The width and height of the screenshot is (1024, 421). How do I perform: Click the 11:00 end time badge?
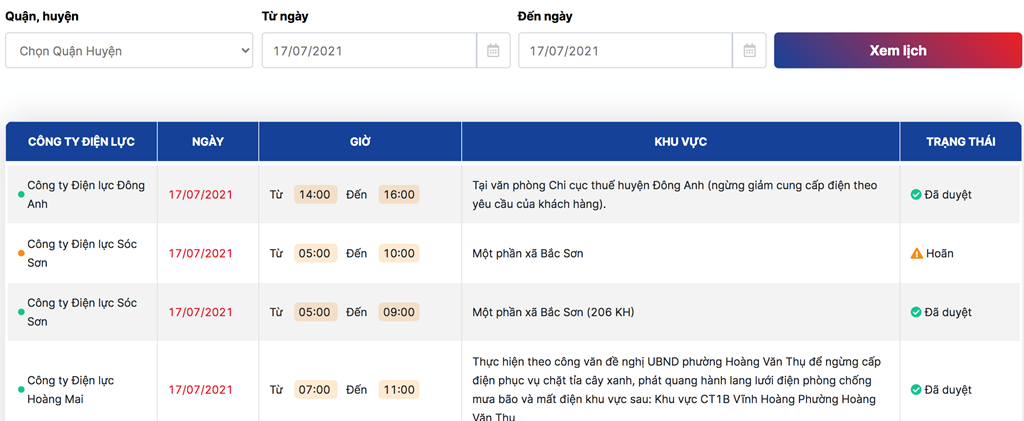(399, 390)
